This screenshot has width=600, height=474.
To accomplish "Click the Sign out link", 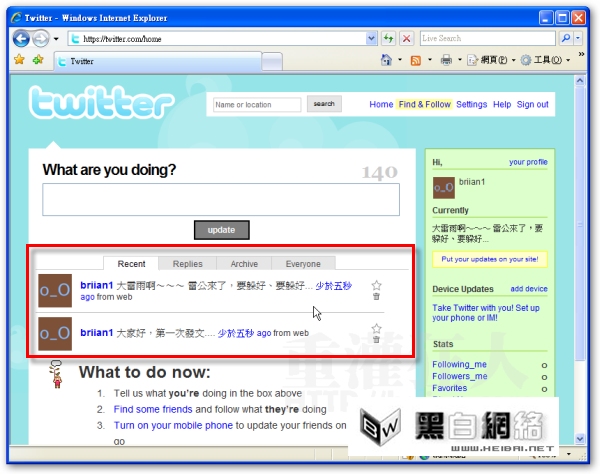I will [x=532, y=104].
